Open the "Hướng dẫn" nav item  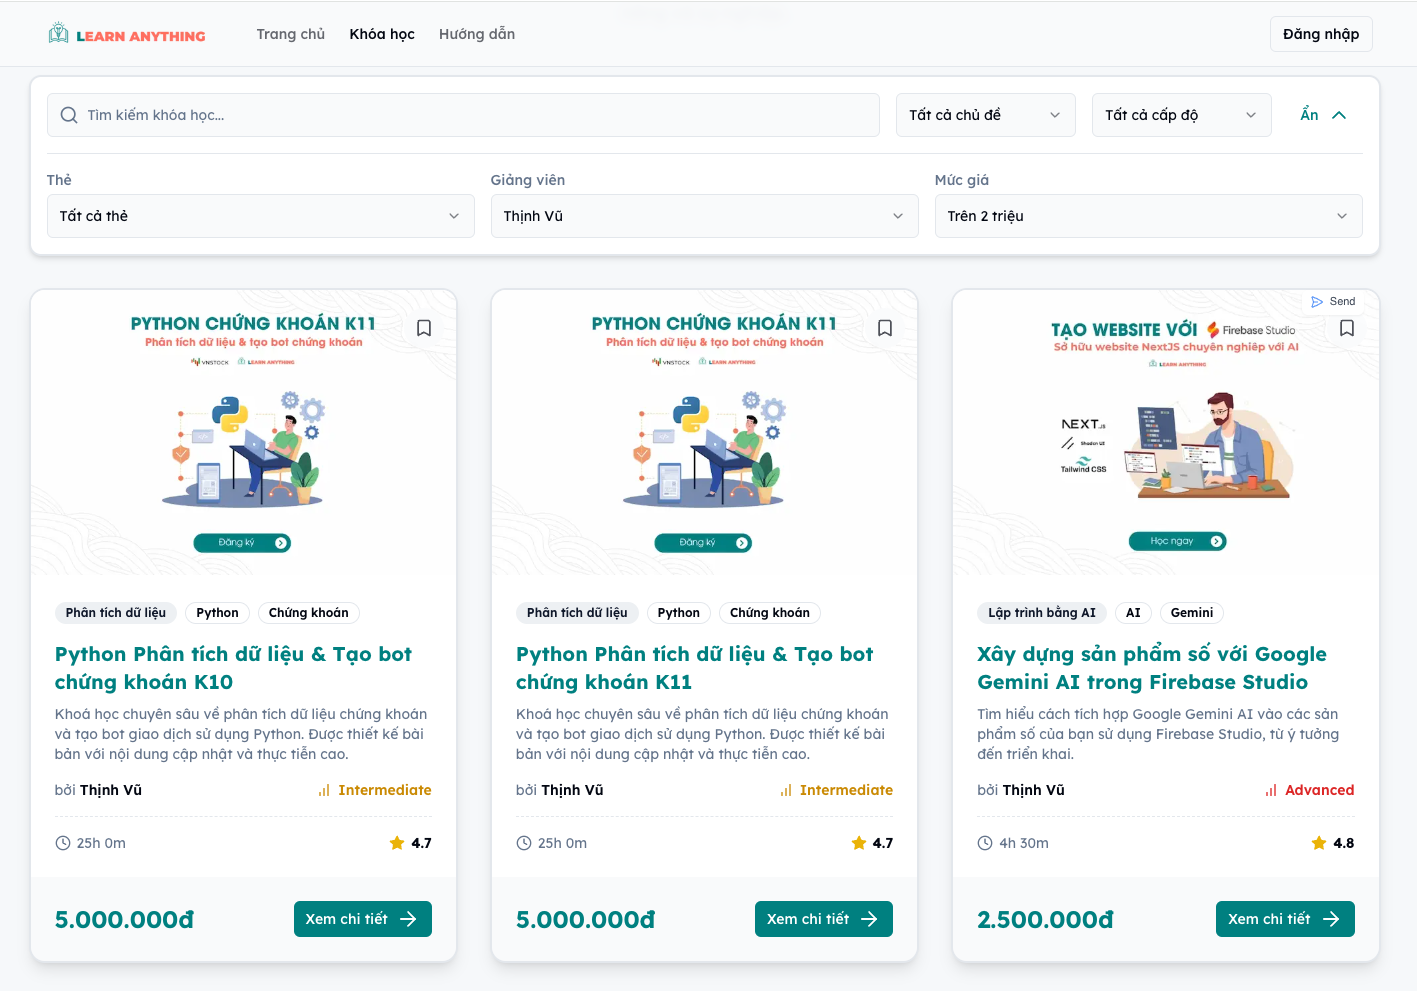pyautogui.click(x=477, y=34)
